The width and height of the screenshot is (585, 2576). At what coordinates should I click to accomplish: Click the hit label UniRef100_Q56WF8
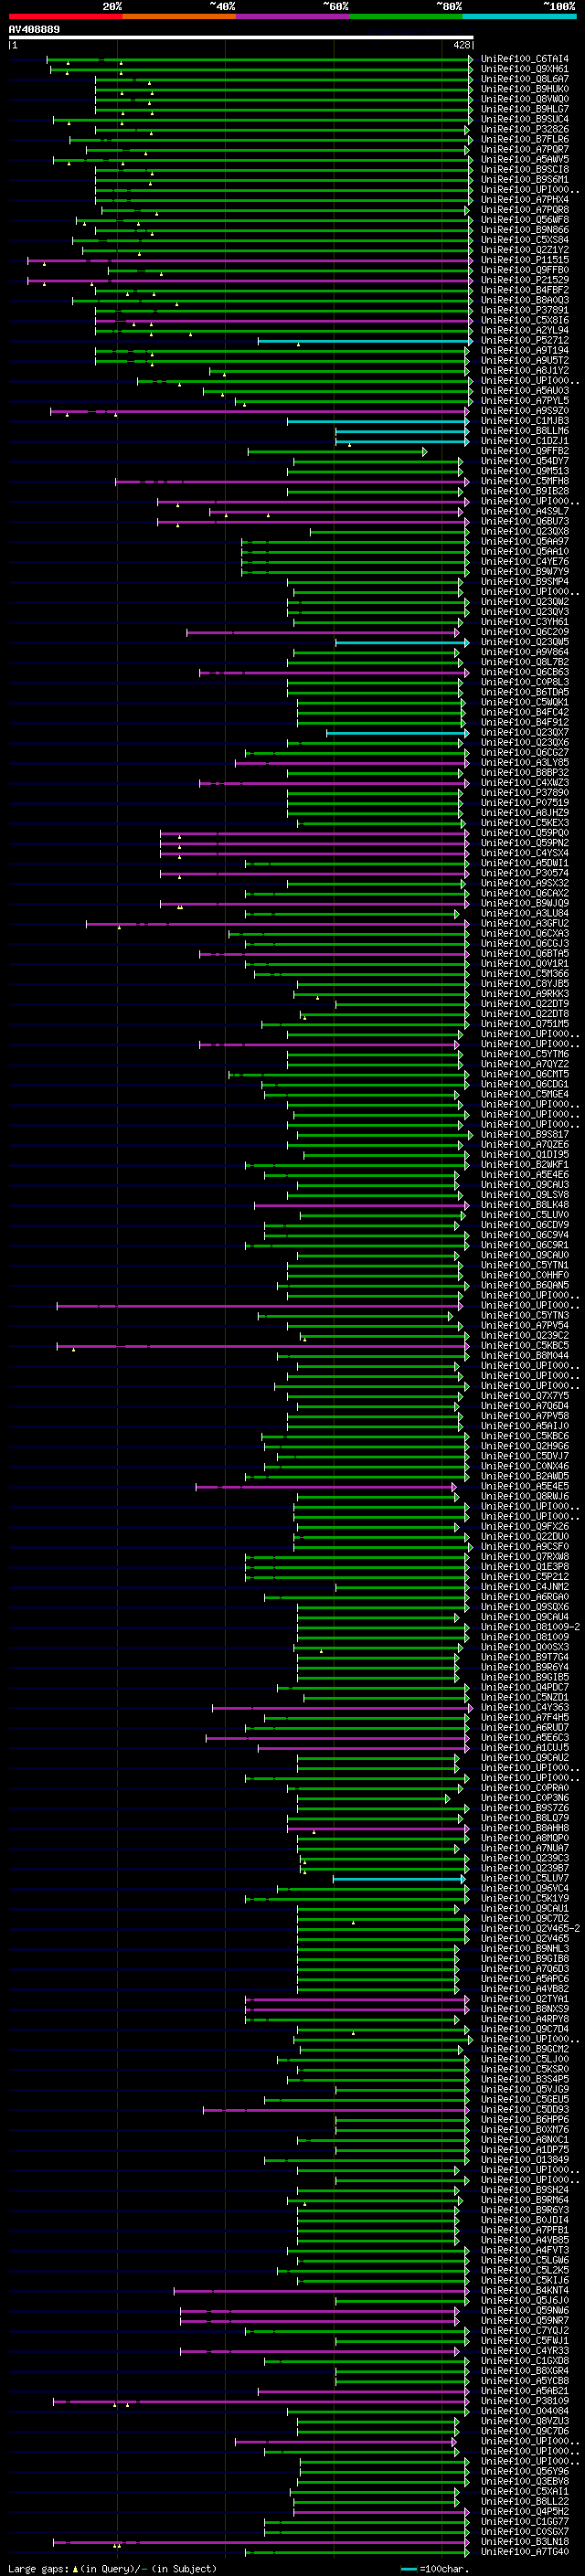pyautogui.click(x=525, y=221)
